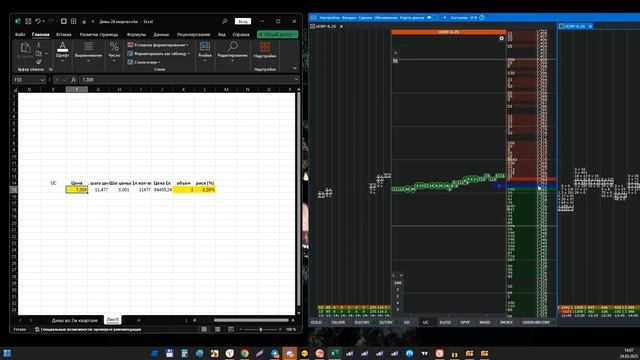Image resolution: width=640 pixels, height=360 pixels.
Task: Click the green Общий доступ share button
Action: click(277, 35)
